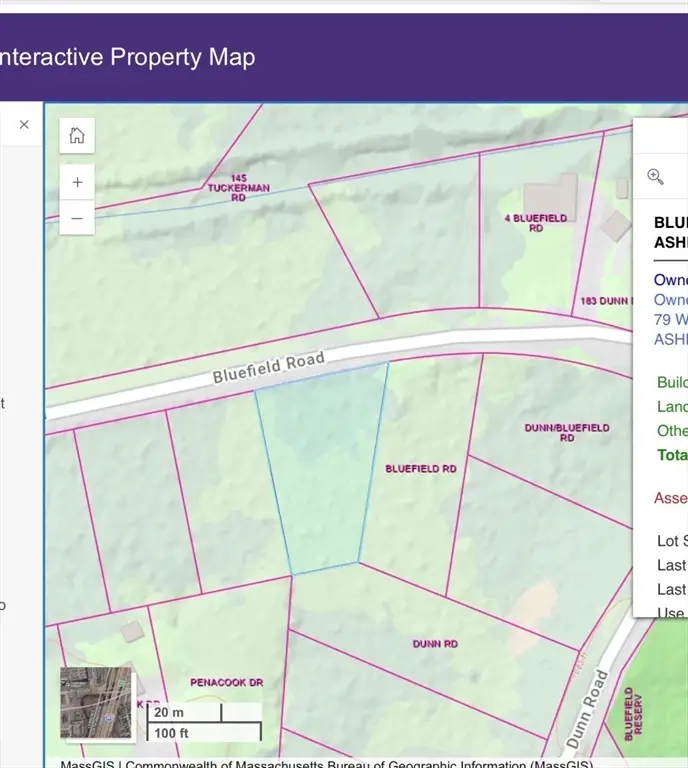Click the Interactive Property Map header title

pos(128,57)
